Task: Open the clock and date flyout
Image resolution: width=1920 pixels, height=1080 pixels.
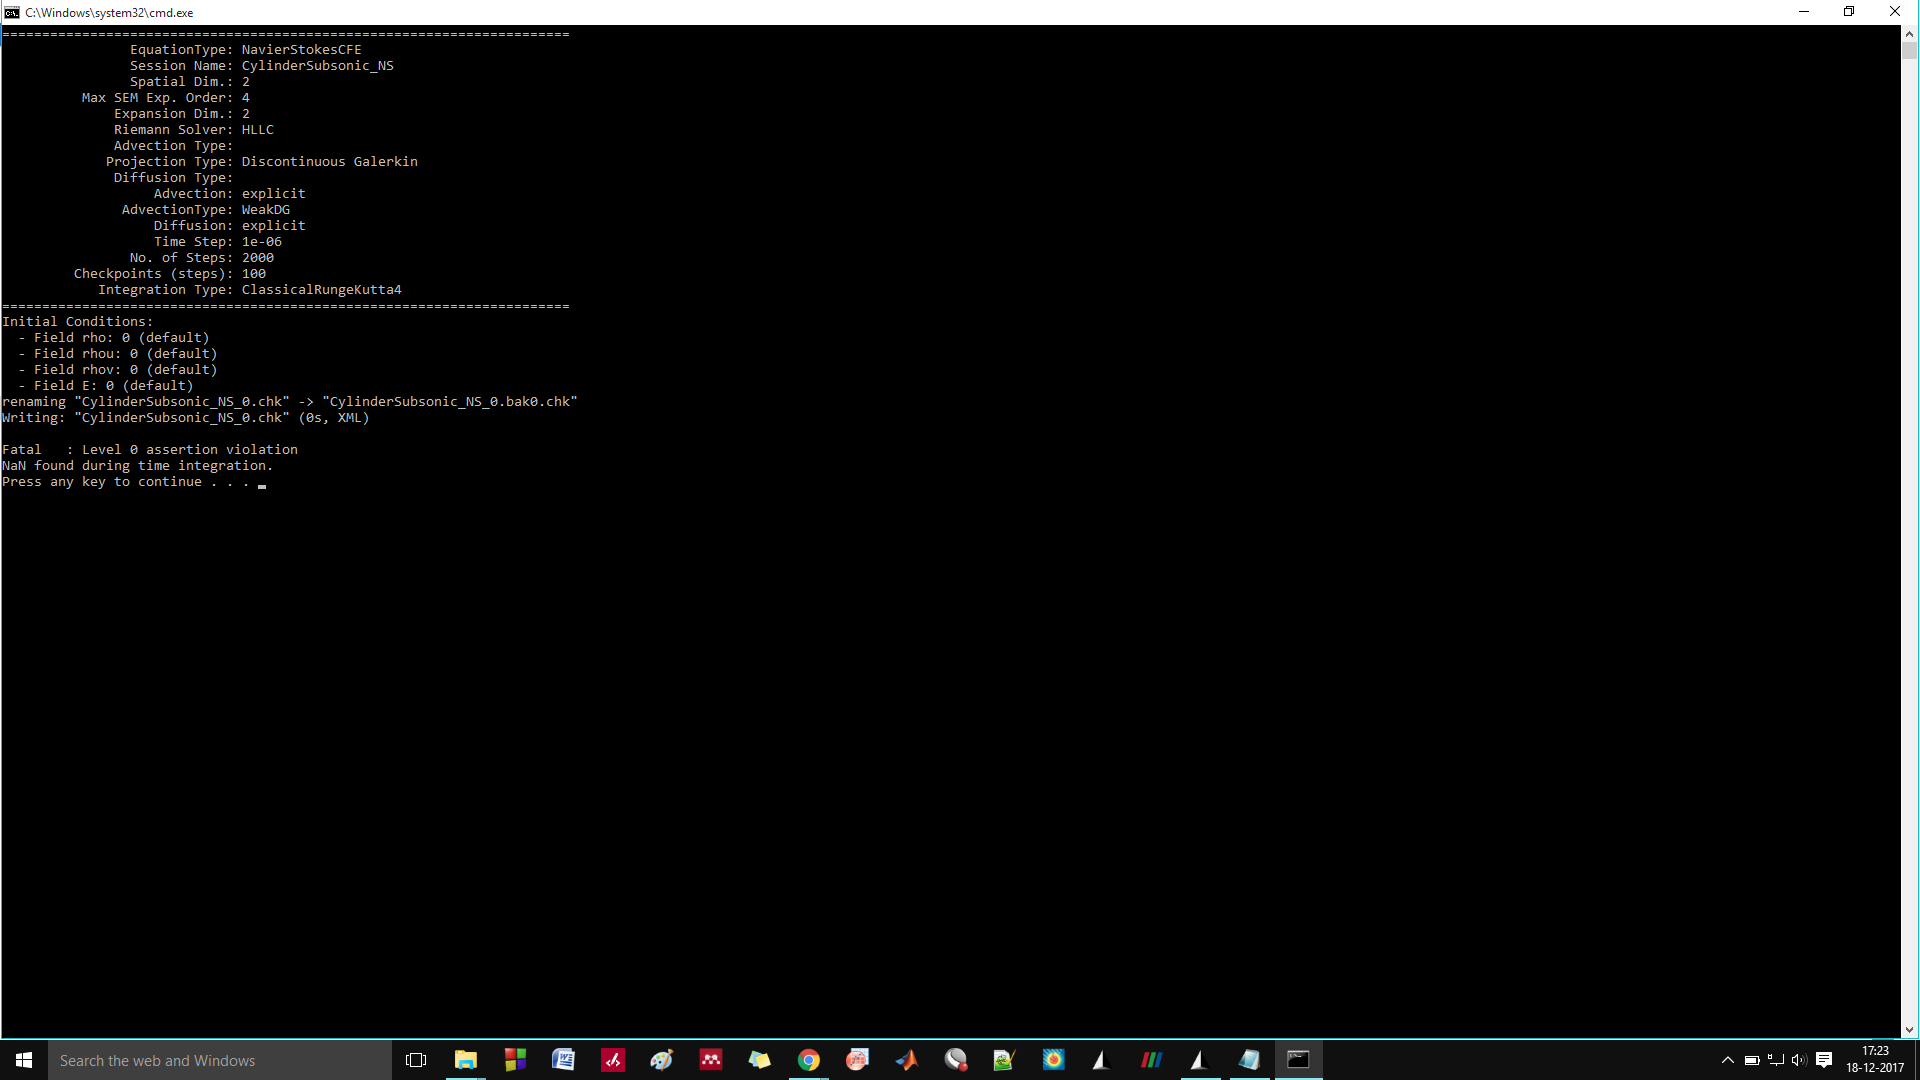Action: click(x=1875, y=1060)
